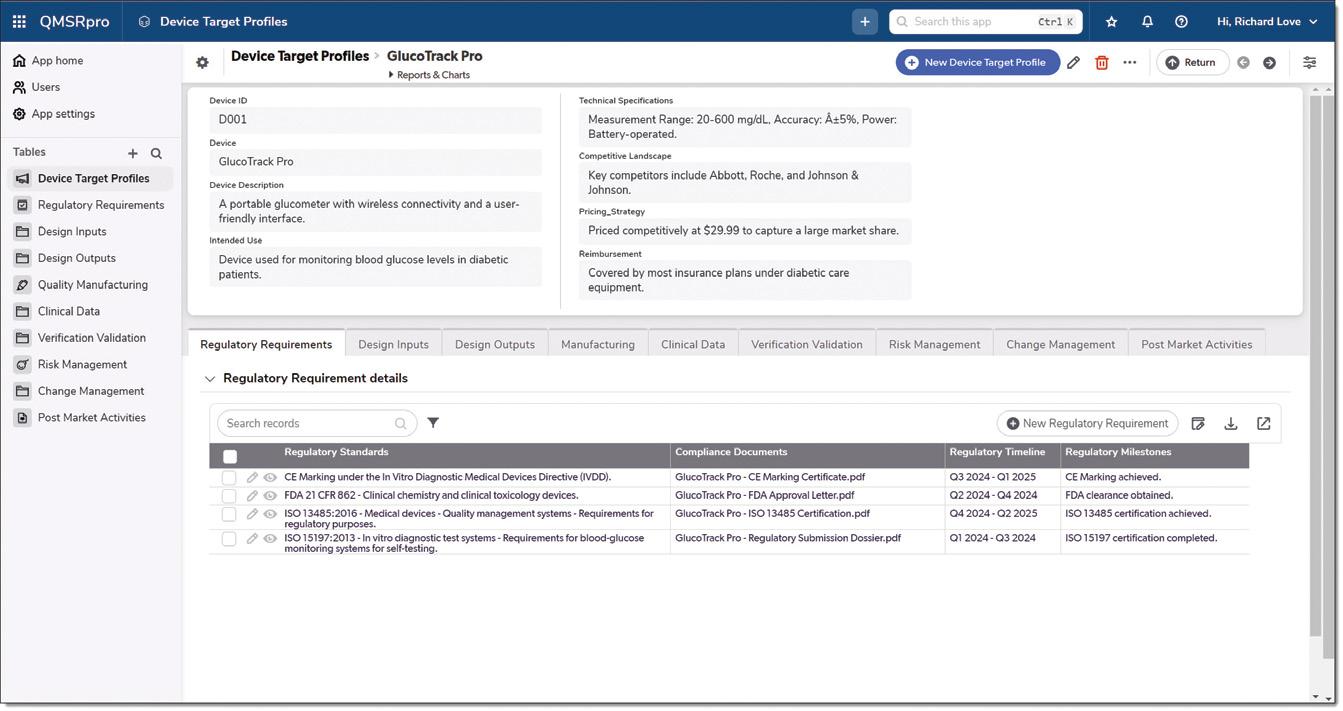
Task: Edit the CE Marking row with pencil
Action: (x=252, y=478)
